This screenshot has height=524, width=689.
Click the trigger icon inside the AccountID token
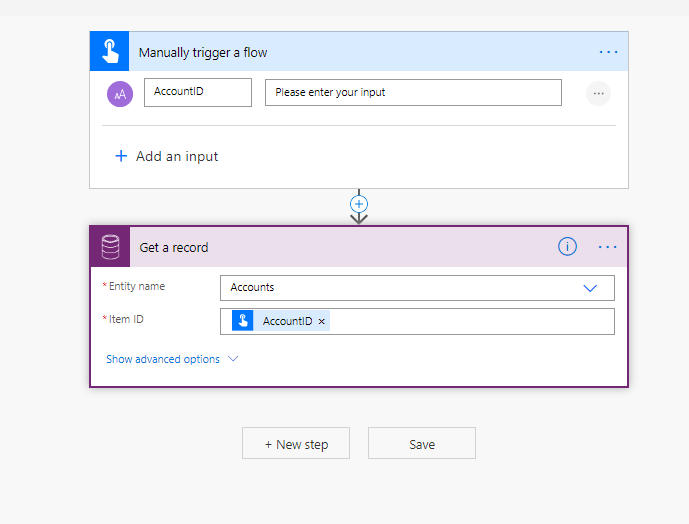(x=243, y=321)
